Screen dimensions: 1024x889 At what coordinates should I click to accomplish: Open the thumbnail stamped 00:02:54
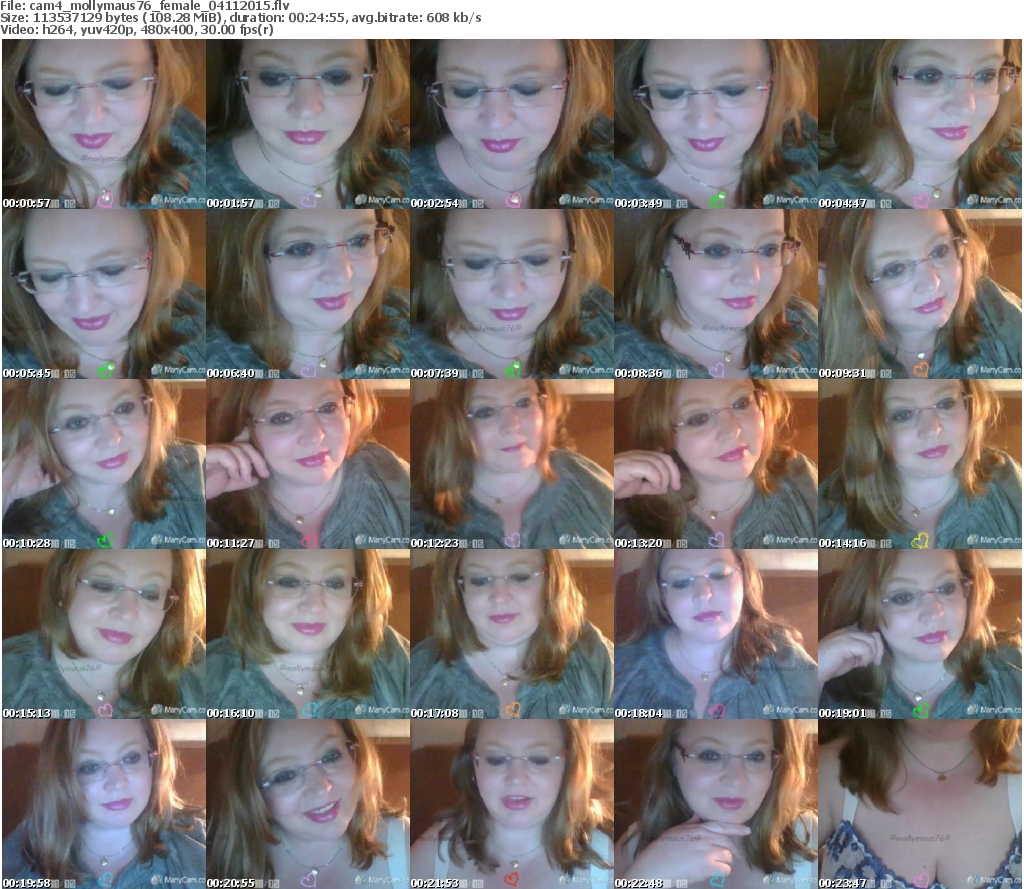[512, 124]
